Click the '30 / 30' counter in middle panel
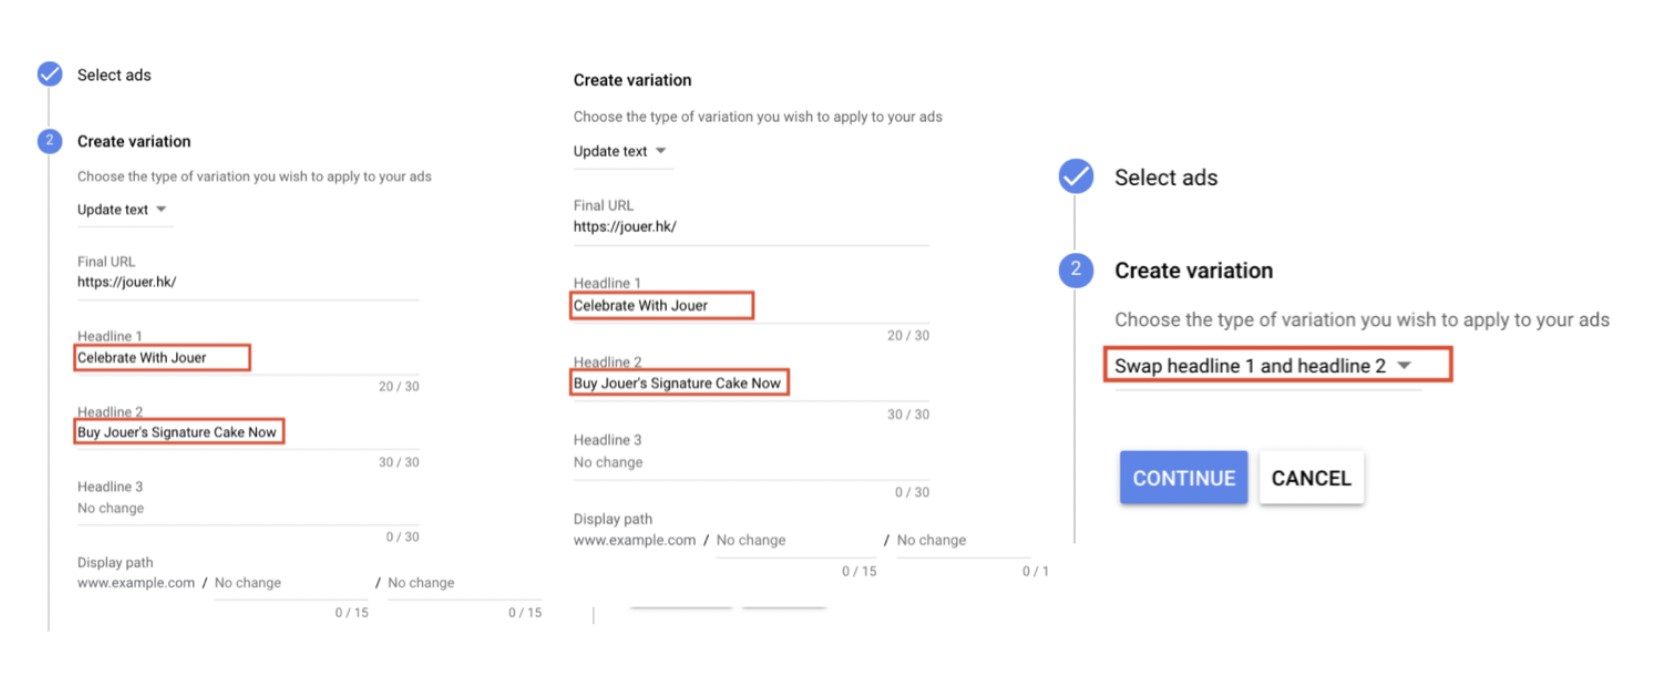Viewport: 1672px width, 678px height. (x=908, y=414)
